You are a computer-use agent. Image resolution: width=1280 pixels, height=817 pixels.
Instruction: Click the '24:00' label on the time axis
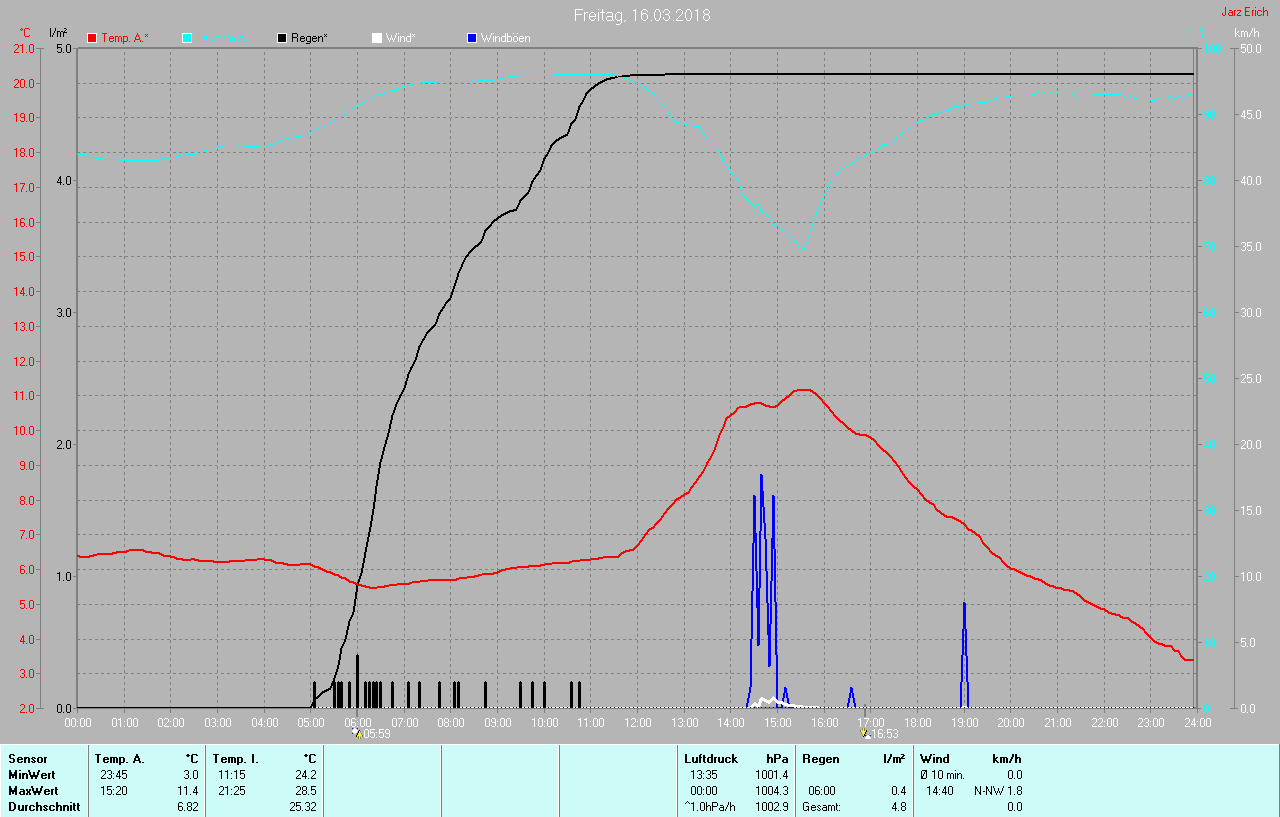(x=1197, y=722)
